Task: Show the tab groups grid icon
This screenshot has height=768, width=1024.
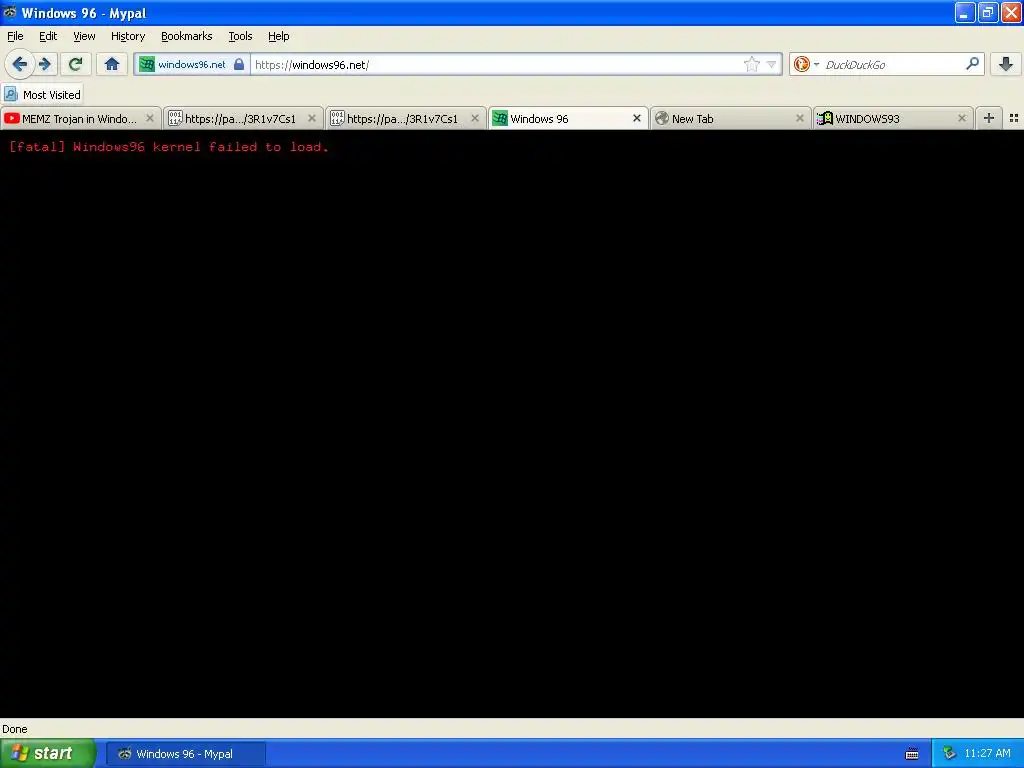Action: [1014, 118]
